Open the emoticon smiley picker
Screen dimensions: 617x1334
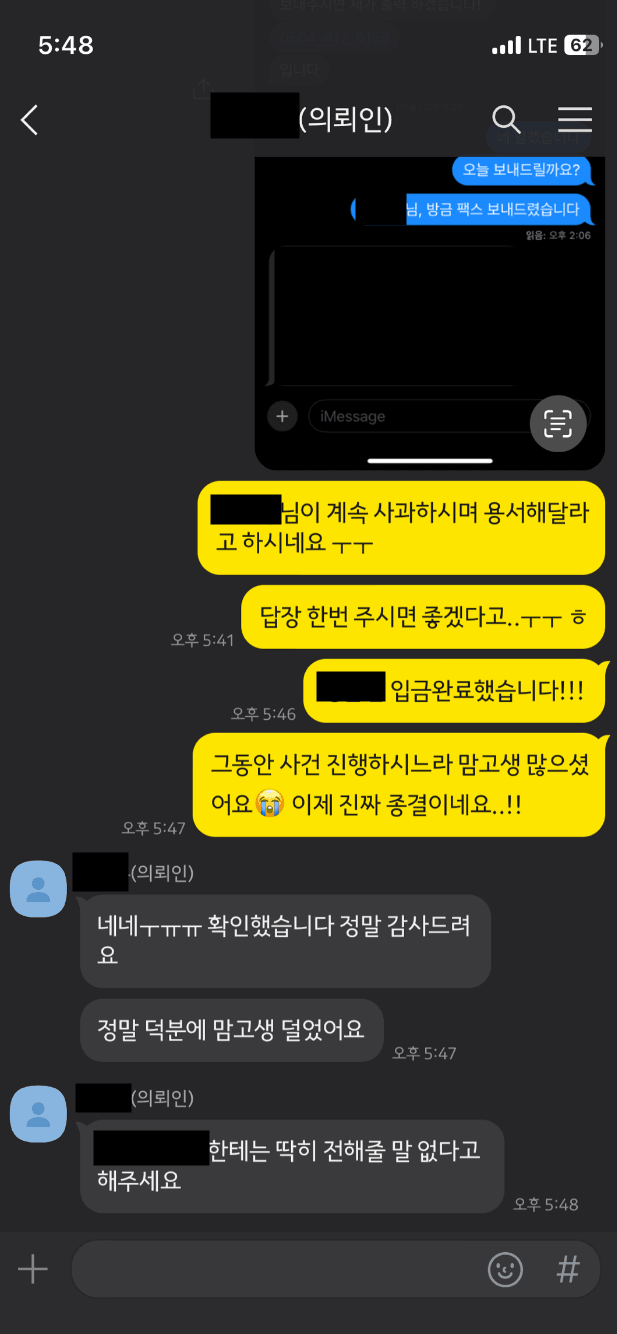[x=506, y=1270]
